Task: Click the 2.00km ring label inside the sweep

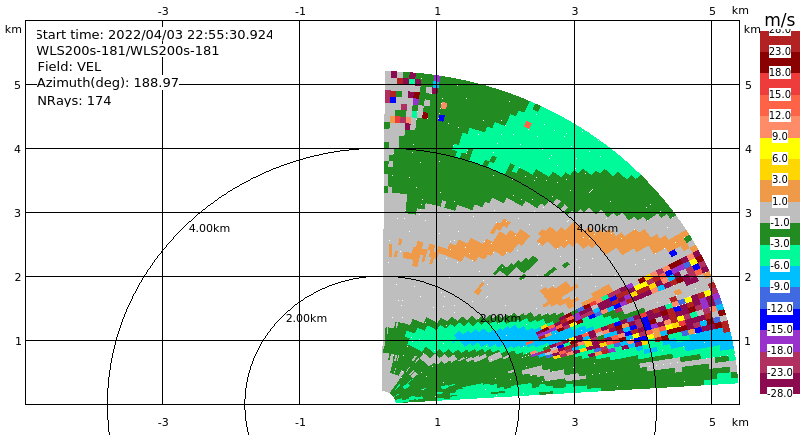Action: (x=500, y=318)
